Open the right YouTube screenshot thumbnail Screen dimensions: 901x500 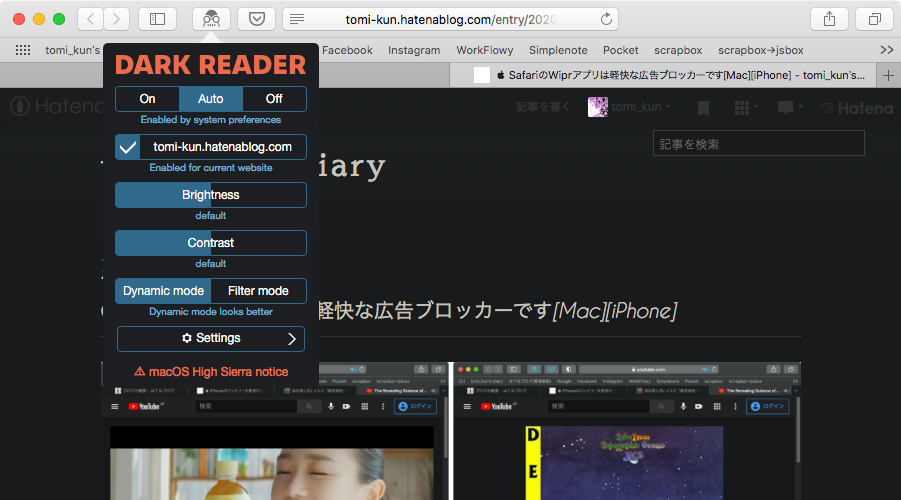tap(627, 431)
